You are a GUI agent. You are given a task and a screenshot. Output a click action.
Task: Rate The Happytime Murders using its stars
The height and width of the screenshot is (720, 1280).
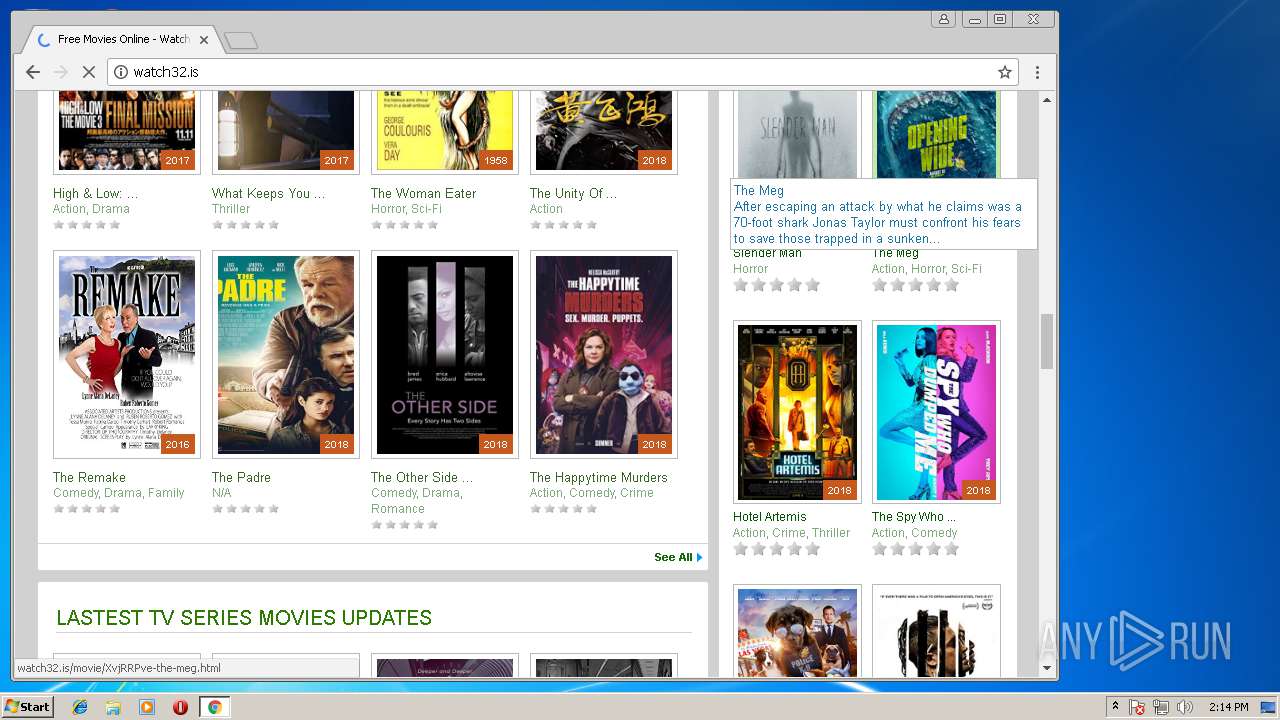563,509
